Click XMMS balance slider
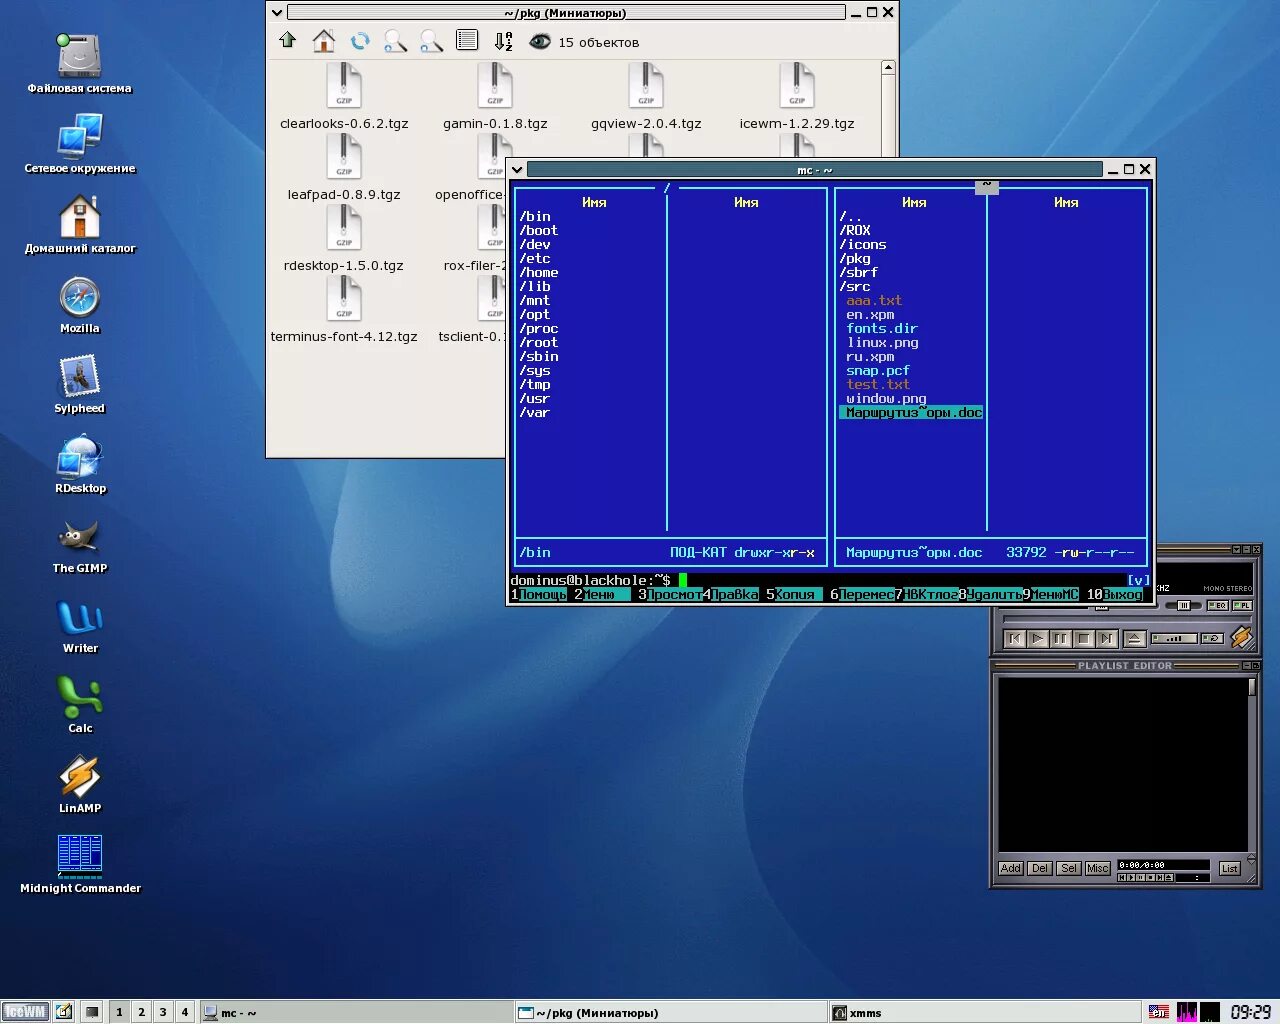 click(1184, 605)
